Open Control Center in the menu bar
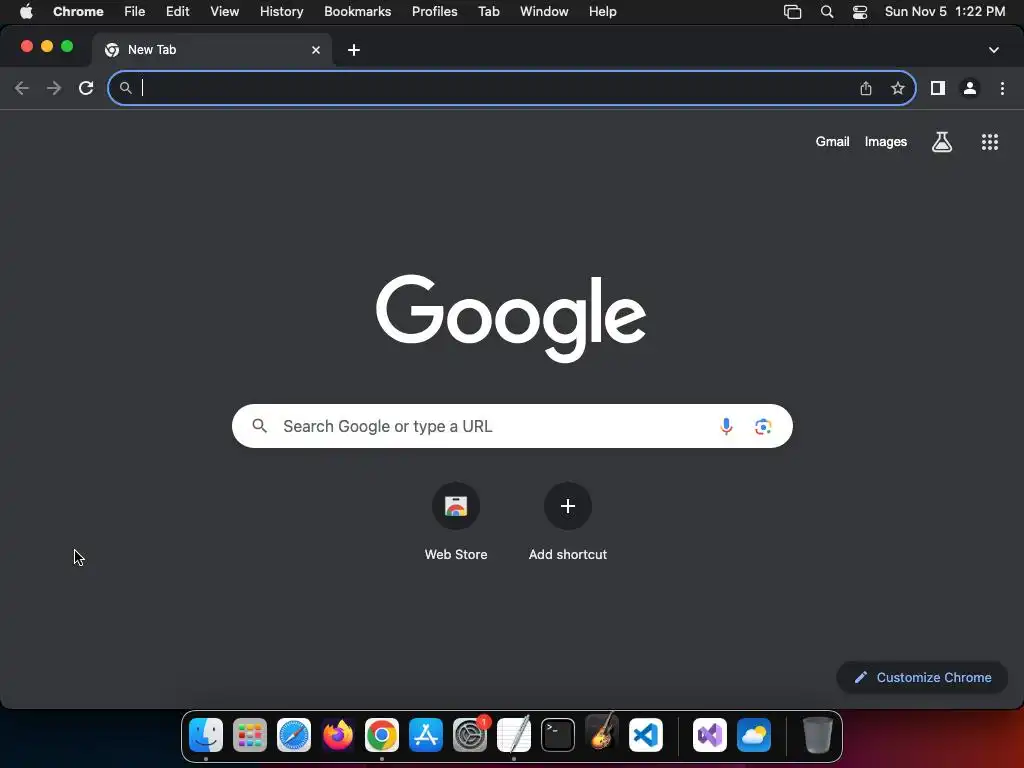The height and width of the screenshot is (768, 1024). [x=860, y=12]
